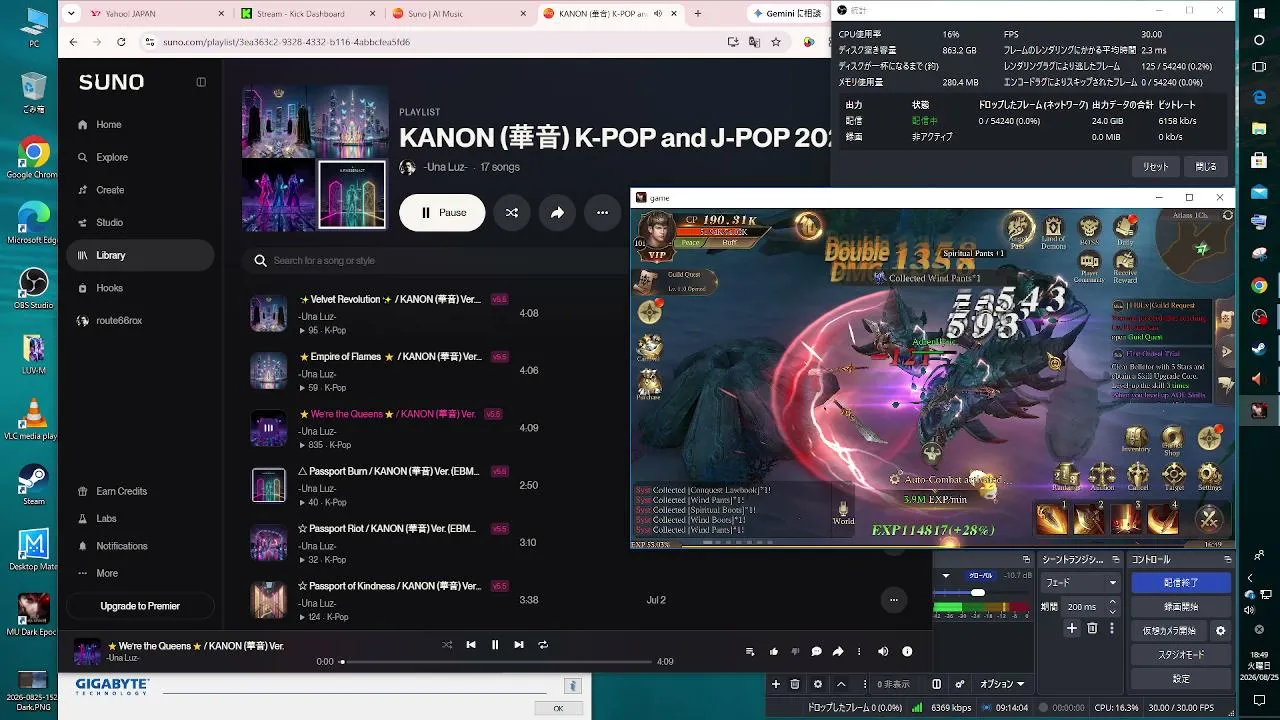Click the Suno song progress bar
Viewport: 1280px width, 720px height.
(x=495, y=662)
